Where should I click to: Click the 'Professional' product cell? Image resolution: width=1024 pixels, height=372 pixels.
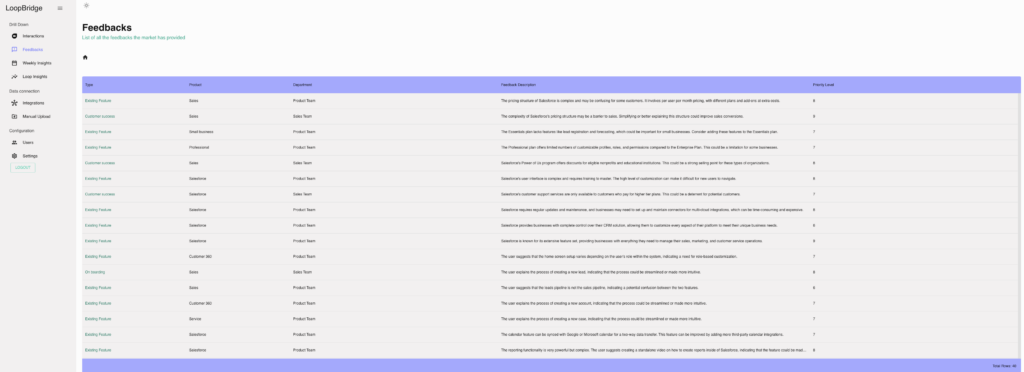(x=199, y=147)
